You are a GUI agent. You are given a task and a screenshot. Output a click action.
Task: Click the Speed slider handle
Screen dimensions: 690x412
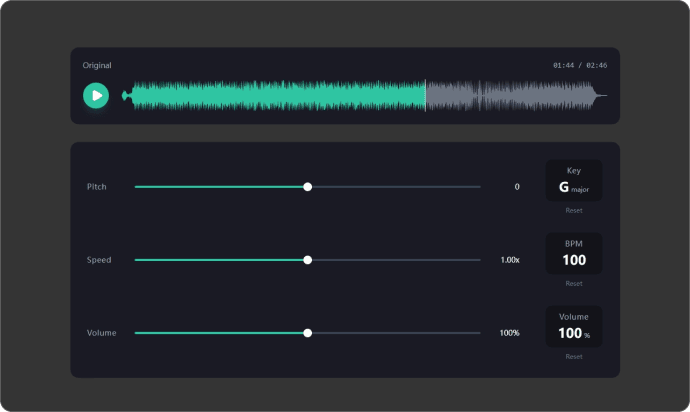tap(308, 260)
